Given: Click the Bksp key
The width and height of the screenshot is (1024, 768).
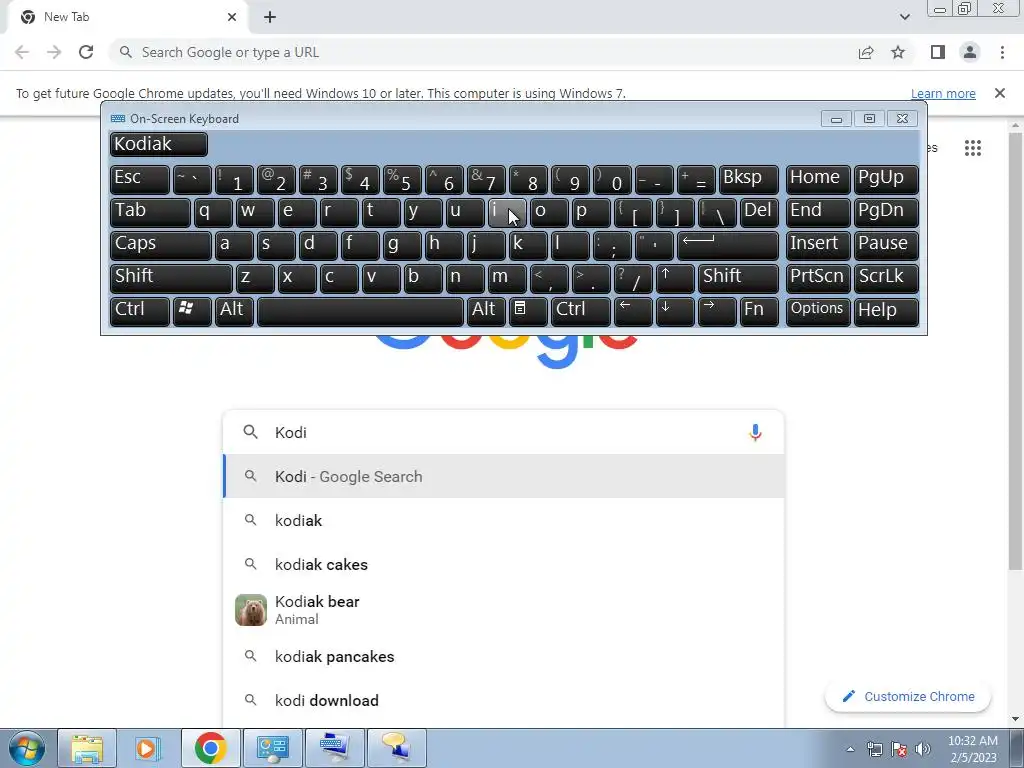Looking at the screenshot, I should [x=748, y=179].
